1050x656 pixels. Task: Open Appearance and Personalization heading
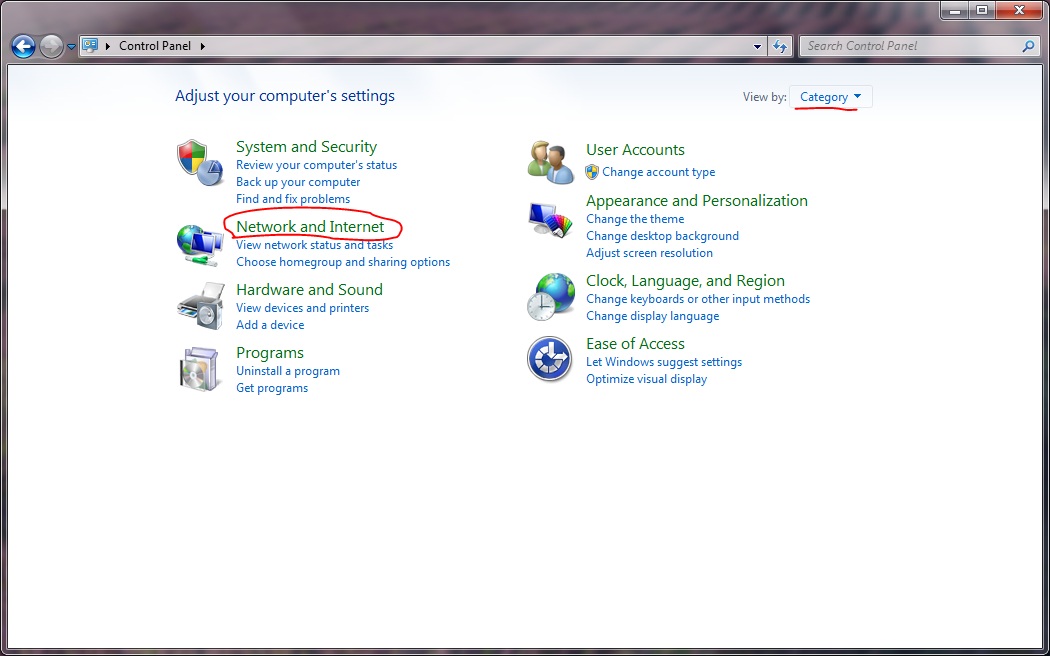point(696,201)
